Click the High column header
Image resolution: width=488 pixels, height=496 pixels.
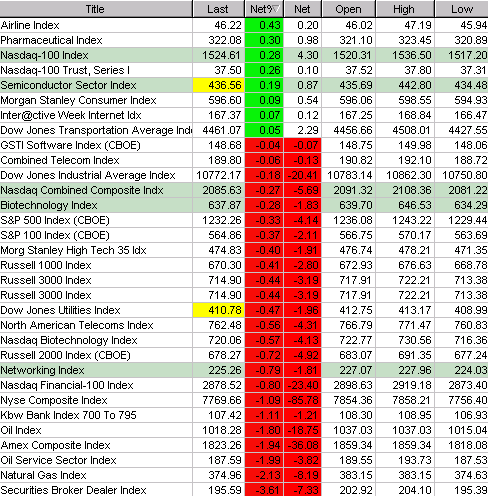click(x=405, y=9)
